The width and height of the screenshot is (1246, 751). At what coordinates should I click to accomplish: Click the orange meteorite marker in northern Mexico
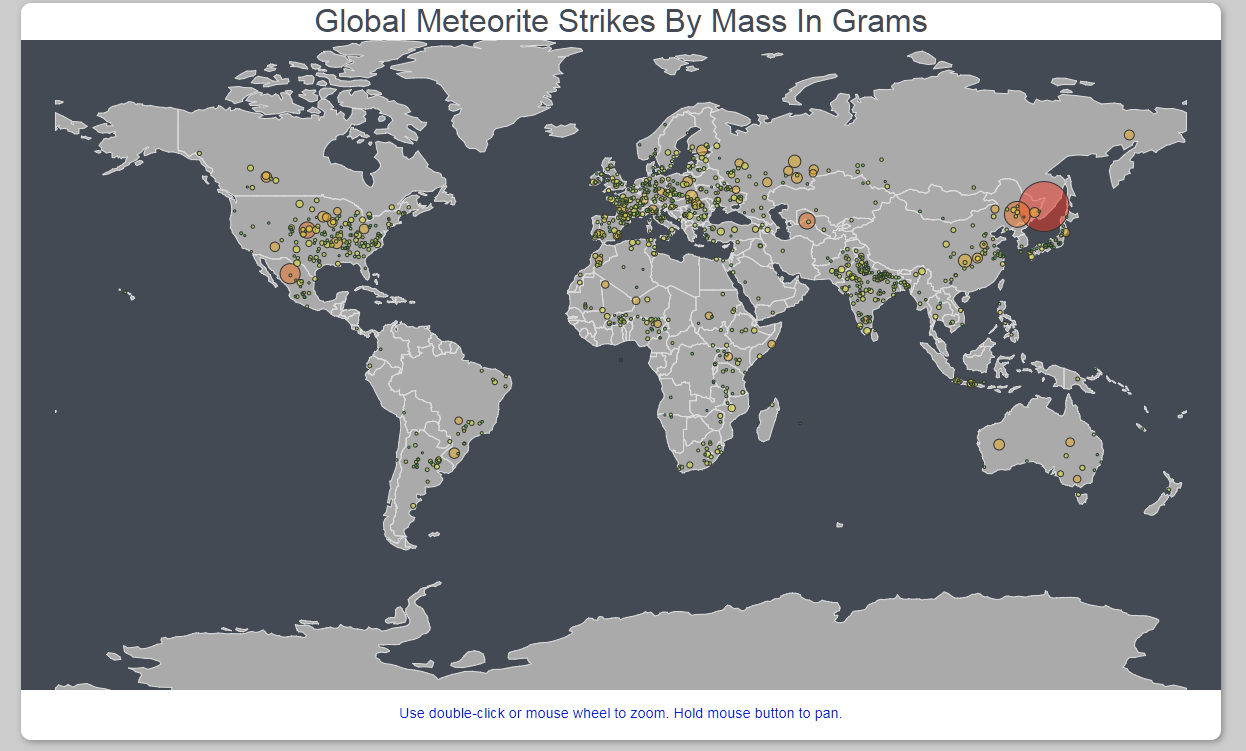coord(291,272)
